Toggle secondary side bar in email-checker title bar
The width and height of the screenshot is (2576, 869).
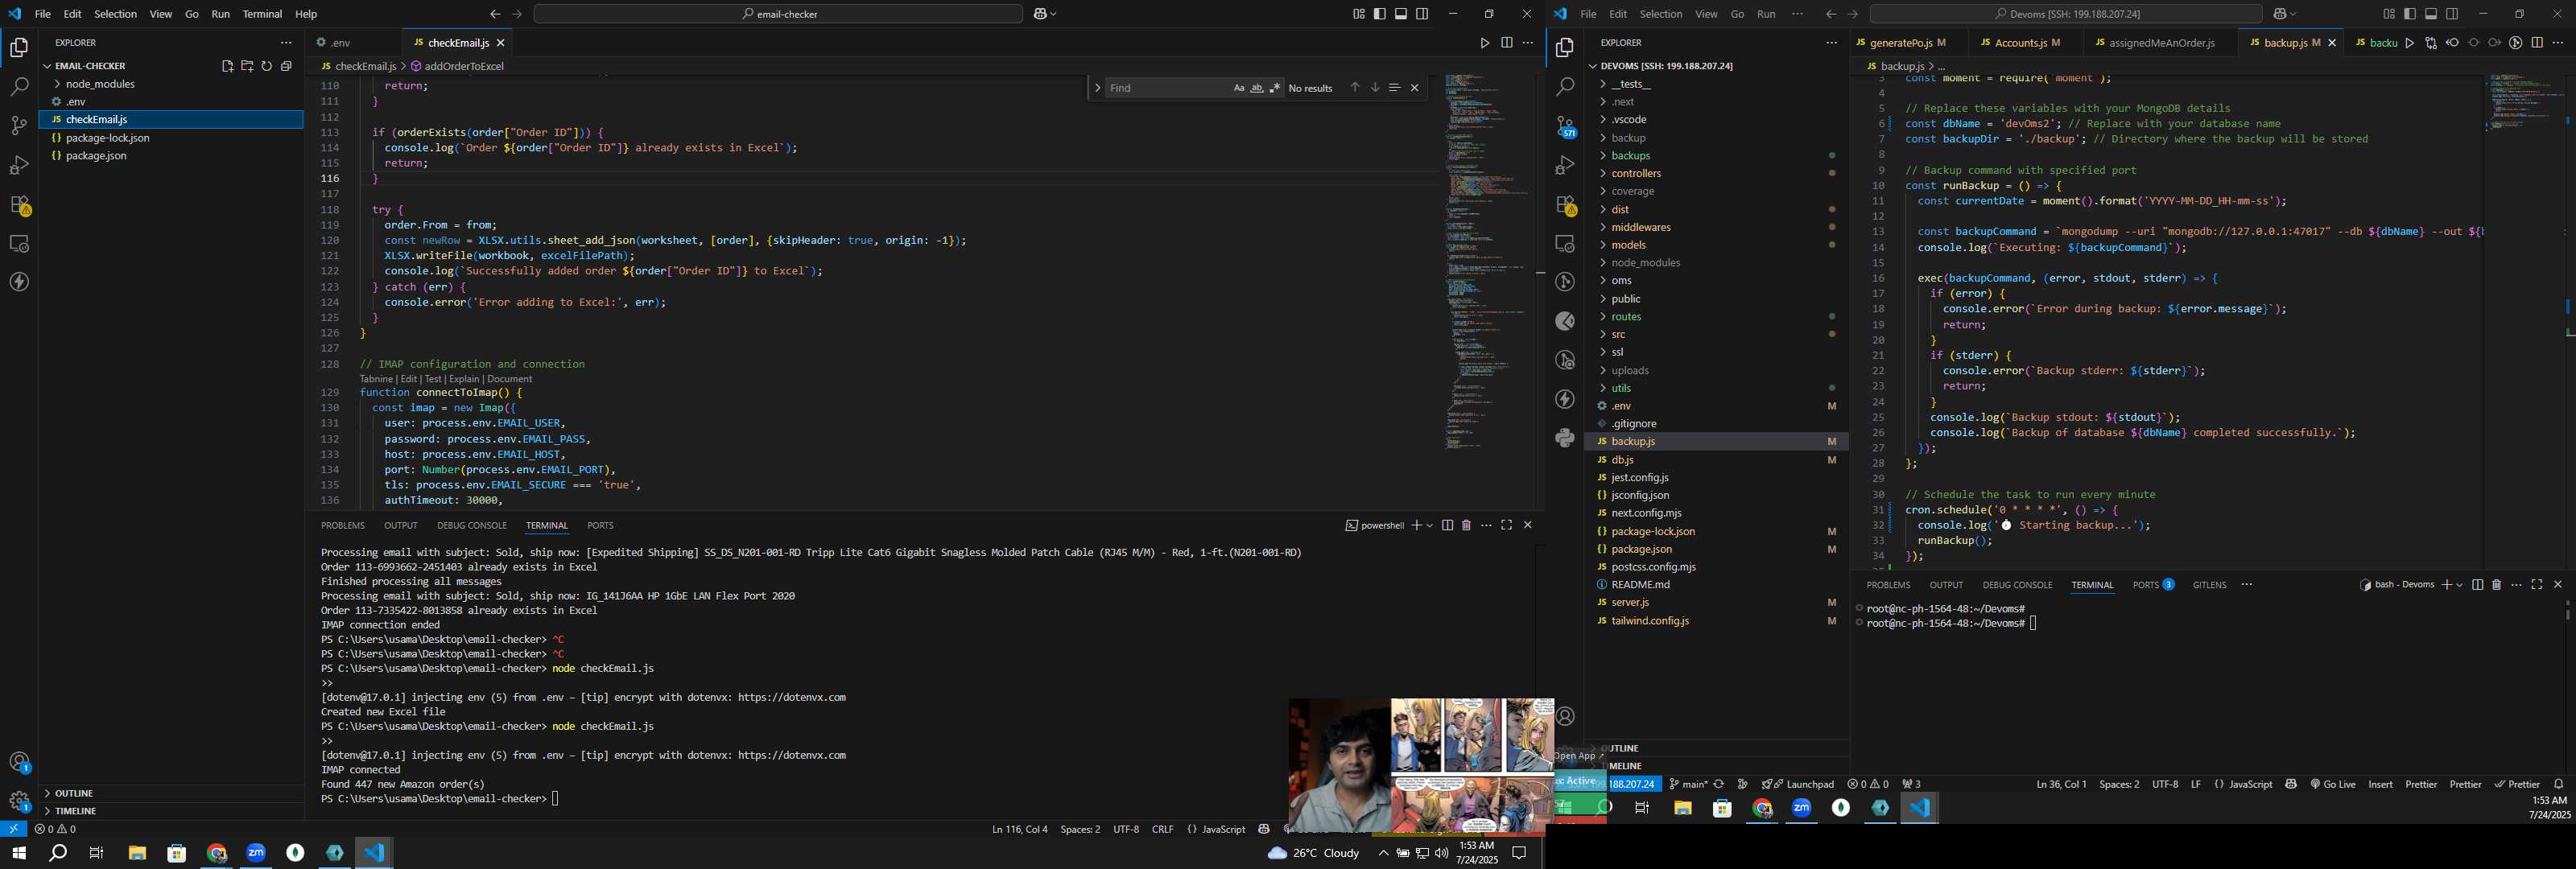click(x=1422, y=14)
